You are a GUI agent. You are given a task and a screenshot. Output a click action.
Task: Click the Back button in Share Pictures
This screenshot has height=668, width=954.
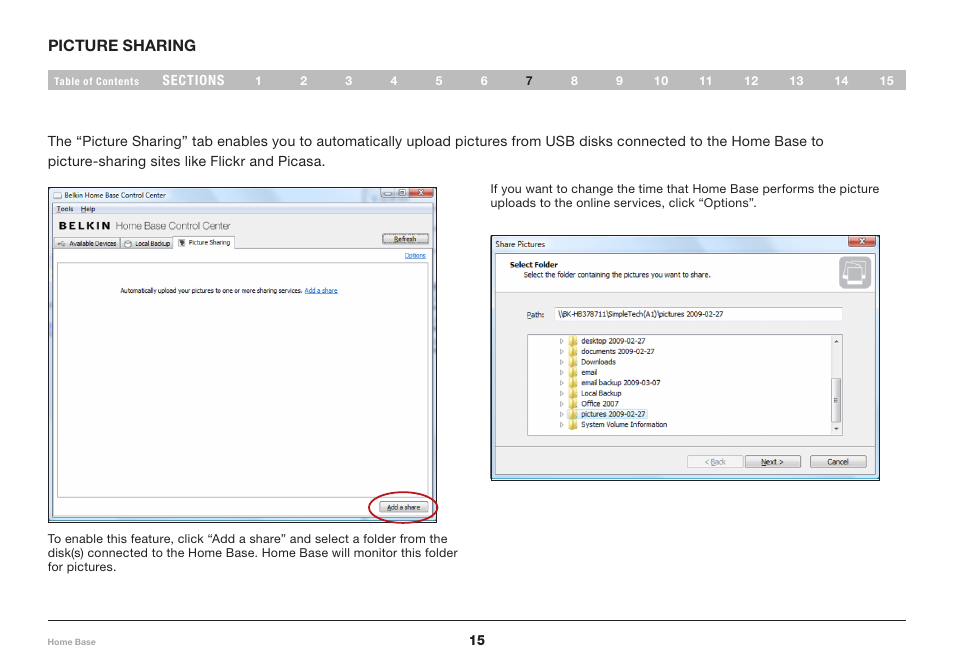pos(715,462)
